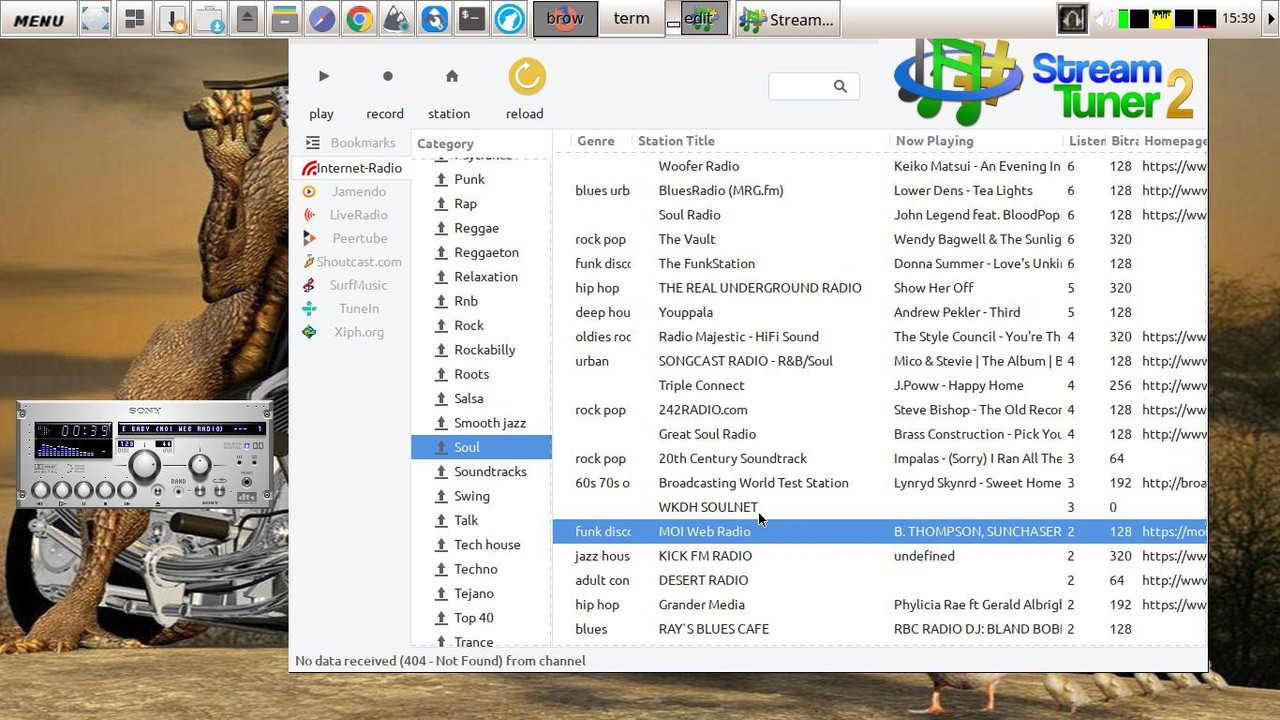Select the Reggaeton category

[x=481, y=252]
